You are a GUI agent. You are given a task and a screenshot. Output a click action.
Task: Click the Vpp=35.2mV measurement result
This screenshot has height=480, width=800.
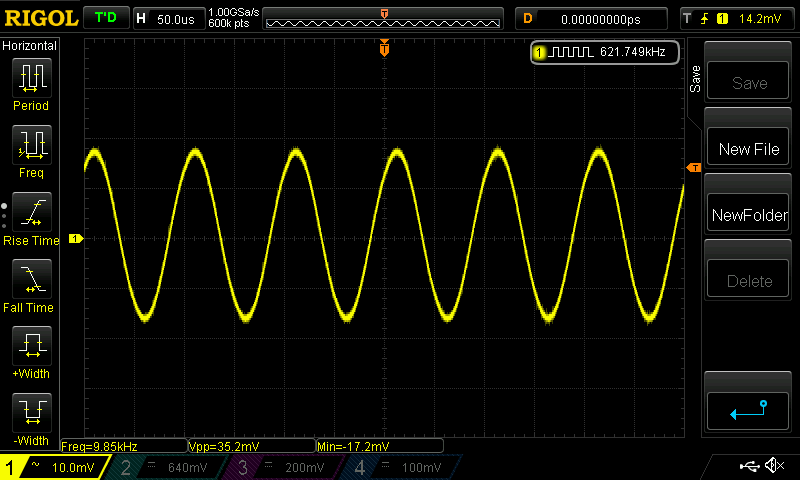point(252,446)
